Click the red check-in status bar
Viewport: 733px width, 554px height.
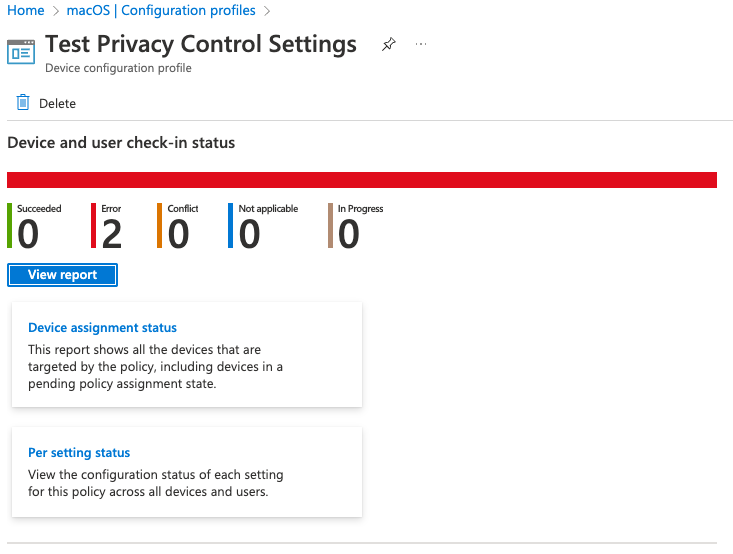click(362, 180)
